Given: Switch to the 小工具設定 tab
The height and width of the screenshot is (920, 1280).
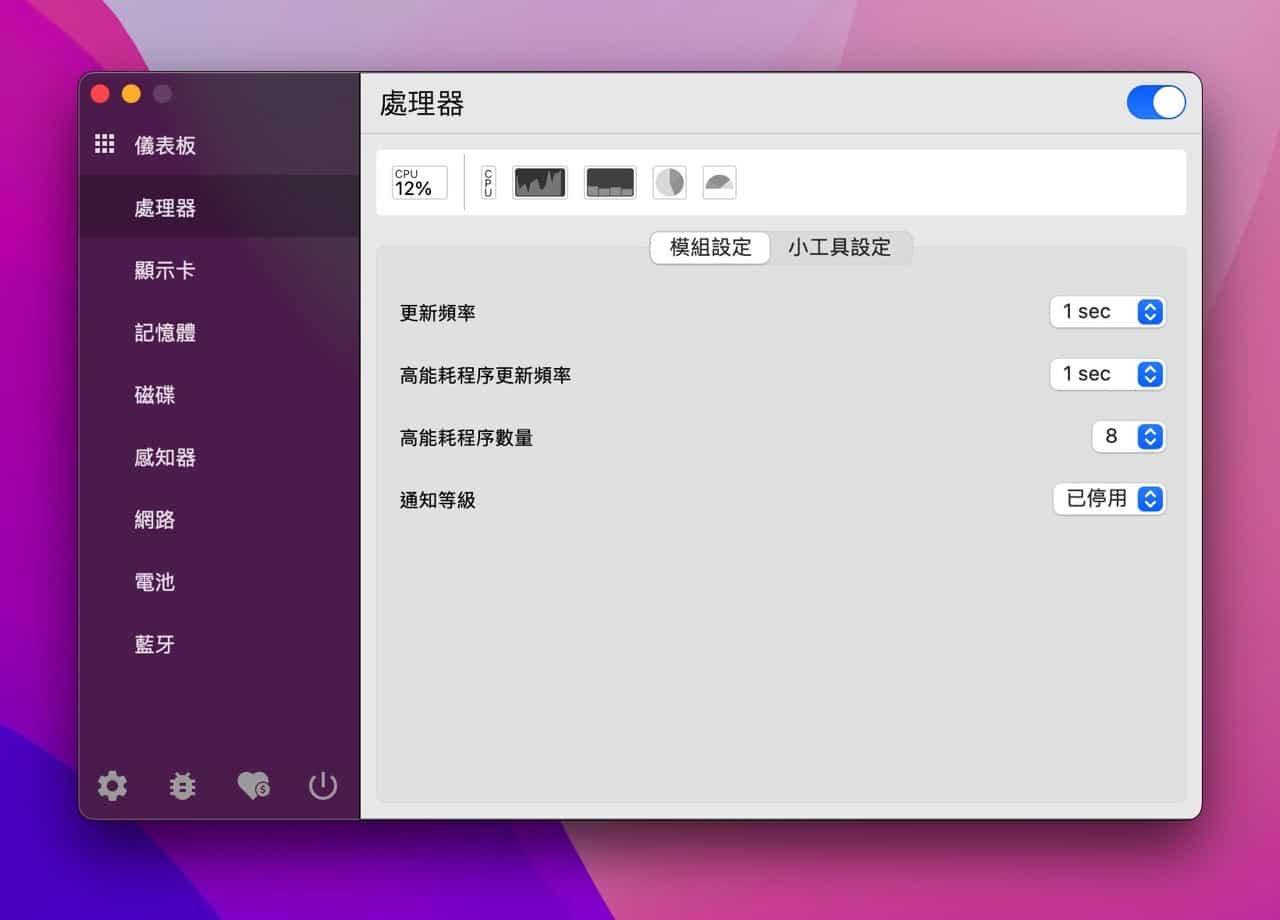Looking at the screenshot, I should tap(840, 248).
